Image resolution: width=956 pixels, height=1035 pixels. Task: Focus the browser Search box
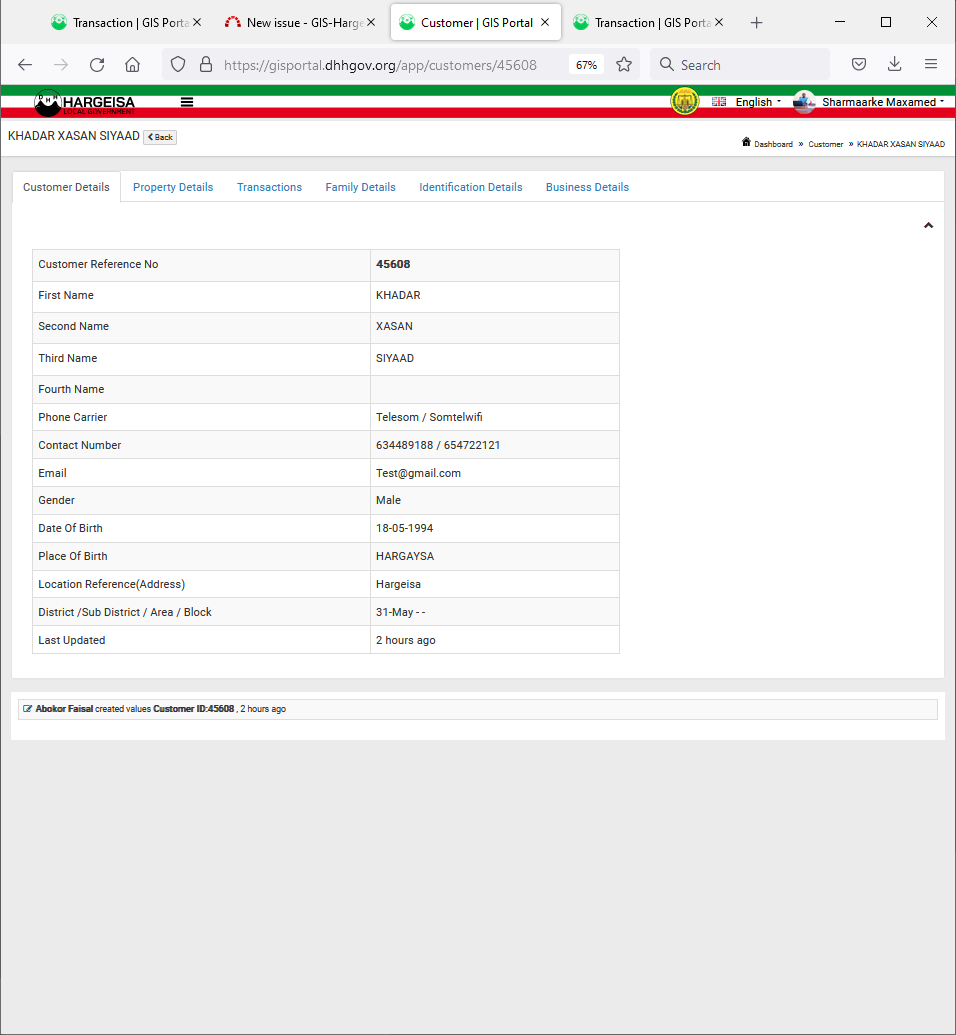739,65
